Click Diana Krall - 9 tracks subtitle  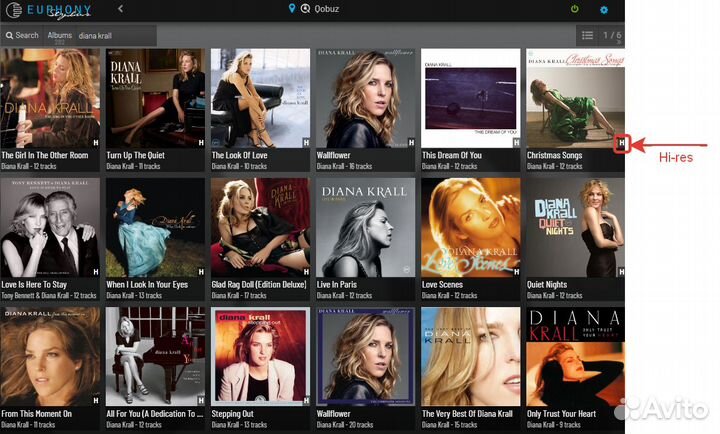click(x=553, y=425)
